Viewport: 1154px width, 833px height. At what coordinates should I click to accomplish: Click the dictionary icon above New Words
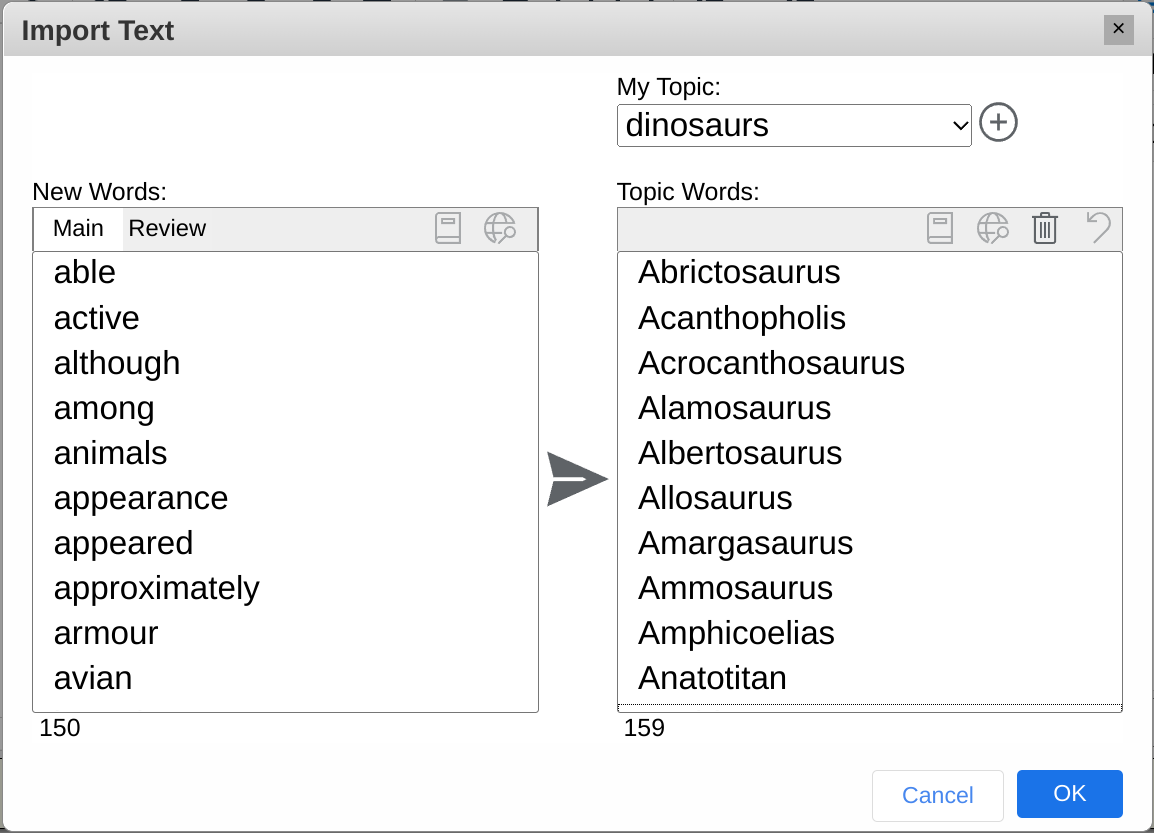tap(447, 228)
